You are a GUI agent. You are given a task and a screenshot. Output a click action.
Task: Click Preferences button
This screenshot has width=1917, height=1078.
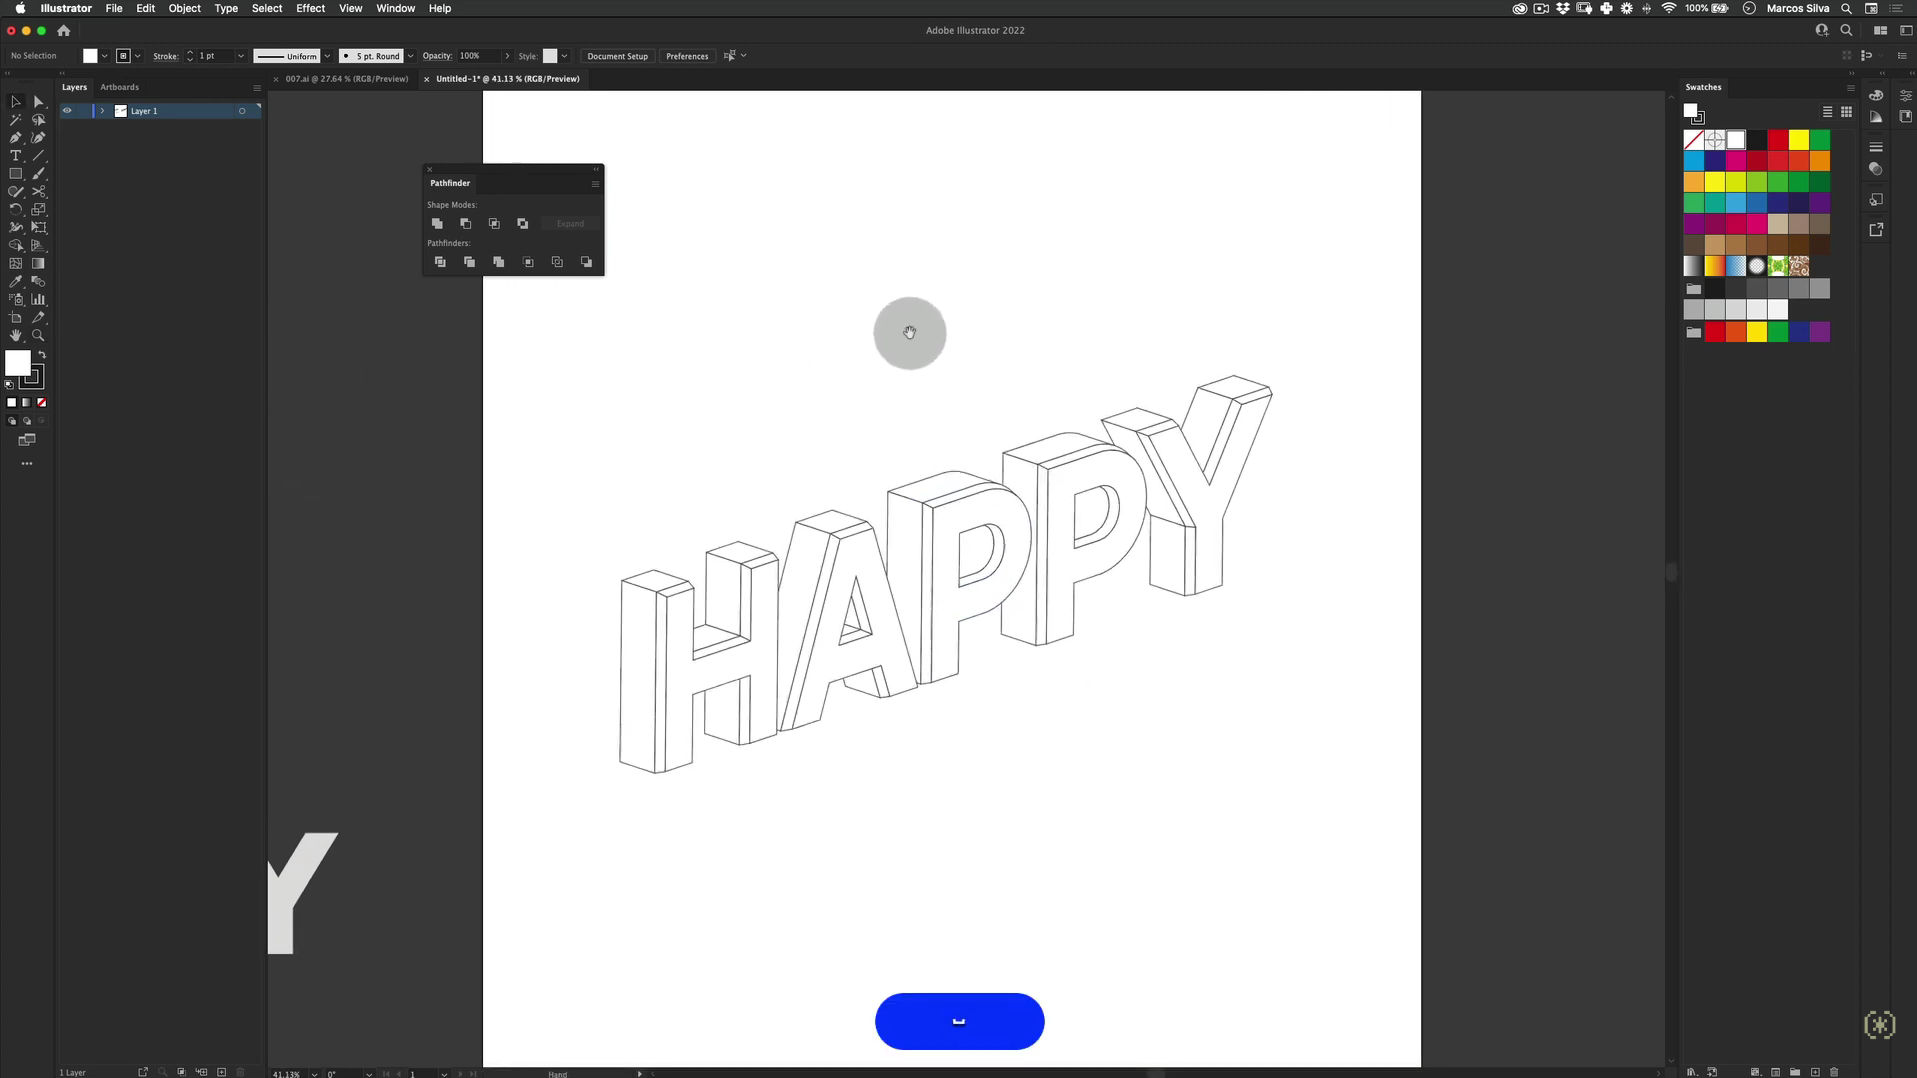tap(687, 56)
